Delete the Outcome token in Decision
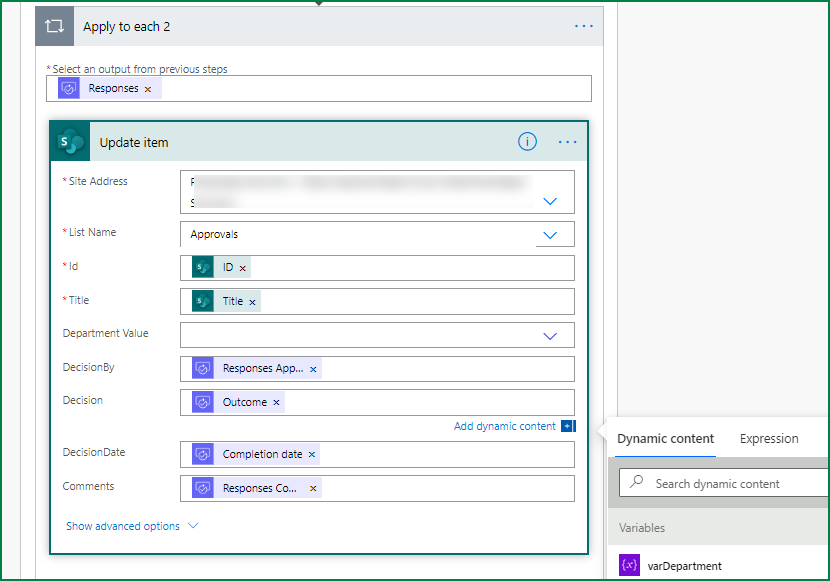830x581 pixels. tap(276, 403)
